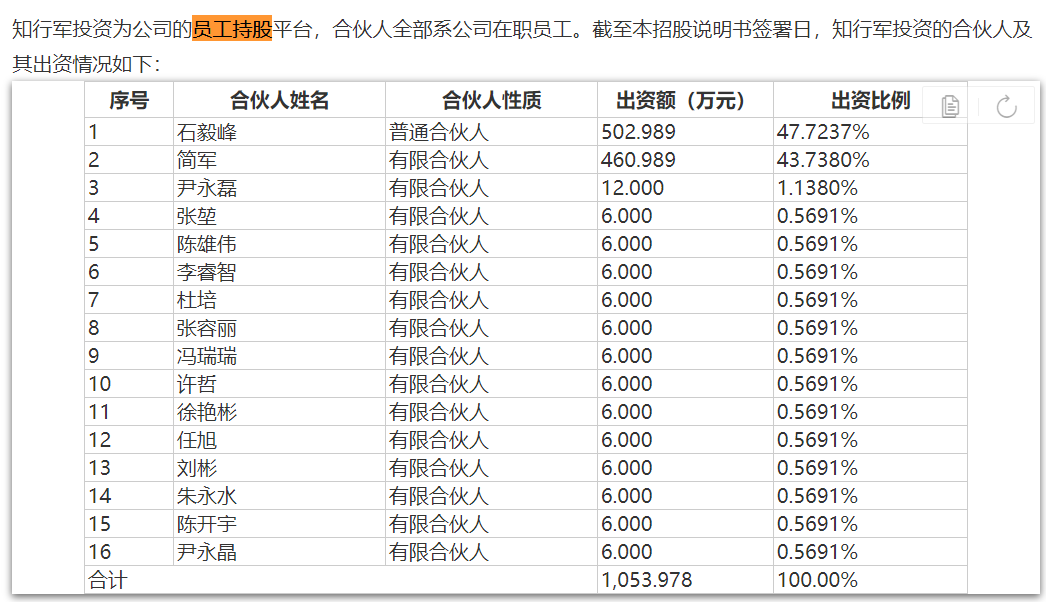Click the 普通合伙人 cell
Viewport: 1046px width, 602px height.
click(492, 132)
